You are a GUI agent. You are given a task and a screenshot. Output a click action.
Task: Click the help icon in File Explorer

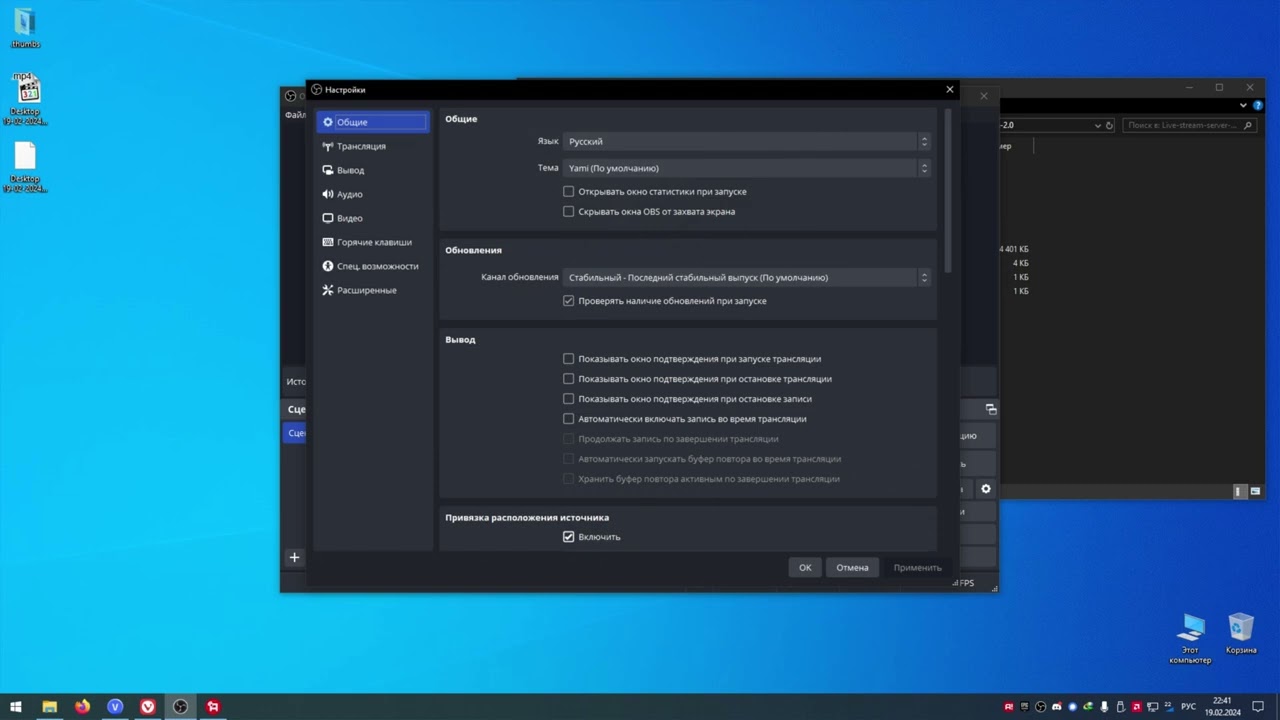tap(1258, 104)
